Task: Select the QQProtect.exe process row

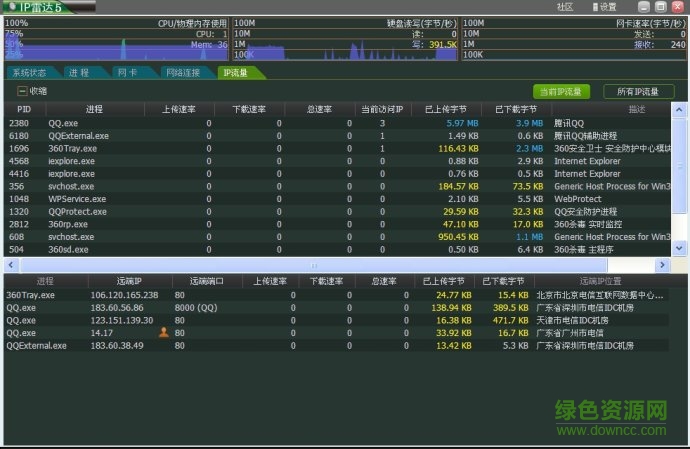Action: [338, 212]
